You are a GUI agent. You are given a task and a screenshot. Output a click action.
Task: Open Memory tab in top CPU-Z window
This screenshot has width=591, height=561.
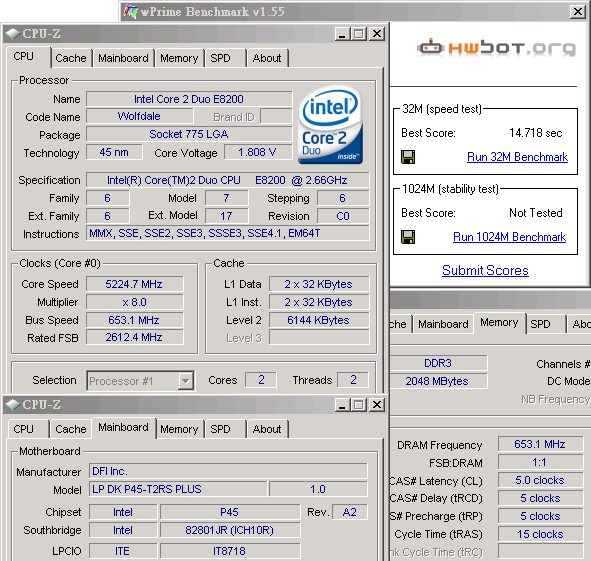(x=179, y=58)
